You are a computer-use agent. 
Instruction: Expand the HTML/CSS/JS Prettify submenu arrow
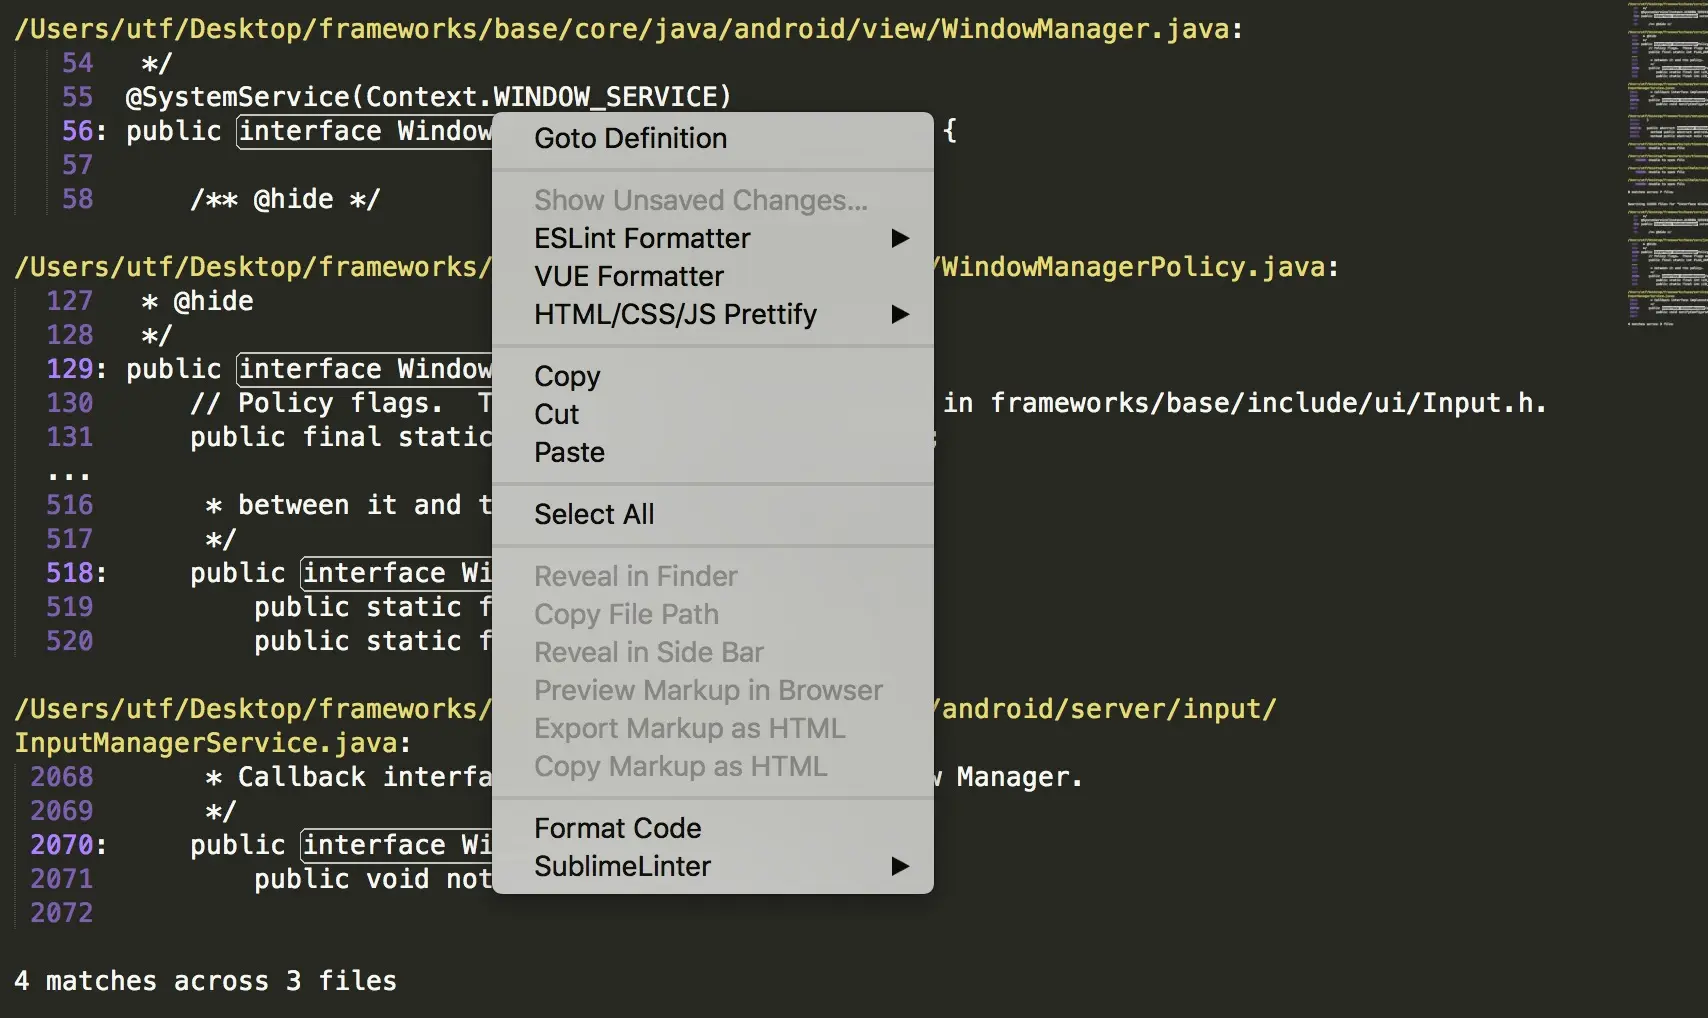tap(900, 314)
